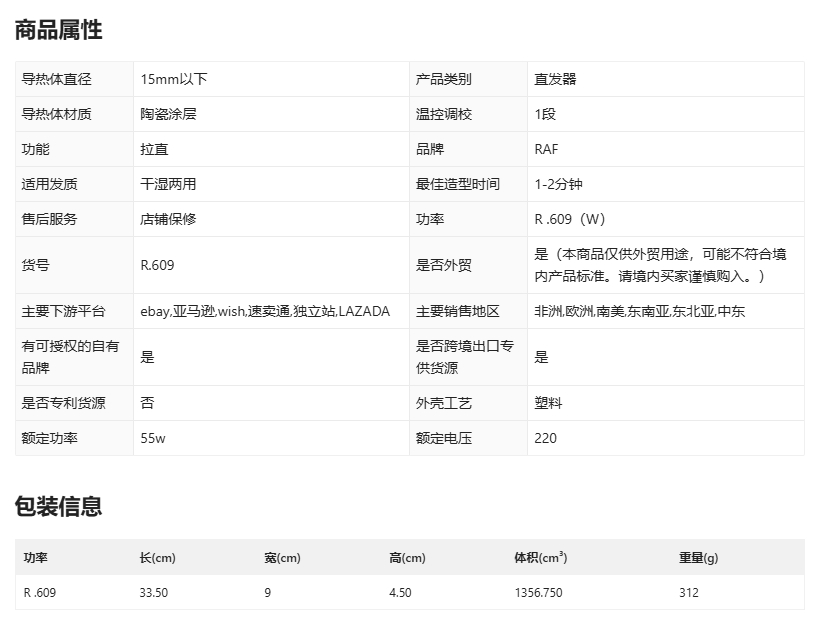
Task: Click the 包装信息 section heading
Action: point(58,506)
